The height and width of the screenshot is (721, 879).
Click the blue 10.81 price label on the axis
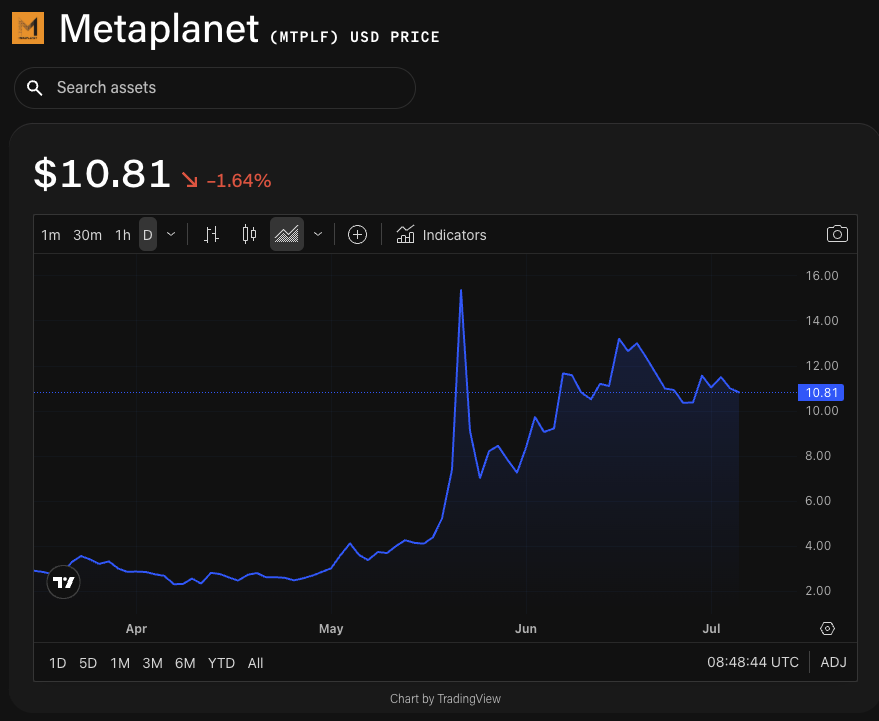click(x=820, y=392)
